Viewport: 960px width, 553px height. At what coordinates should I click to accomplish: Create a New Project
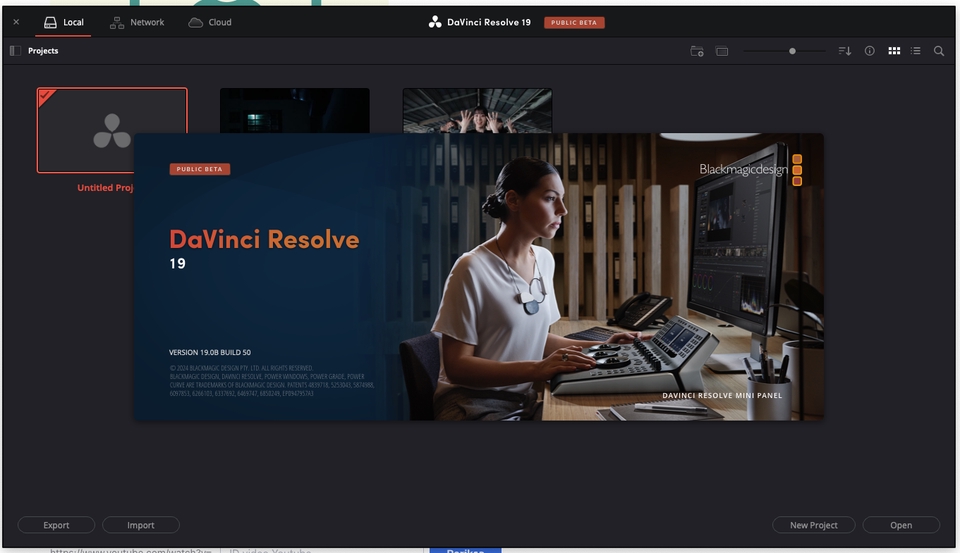(x=814, y=525)
